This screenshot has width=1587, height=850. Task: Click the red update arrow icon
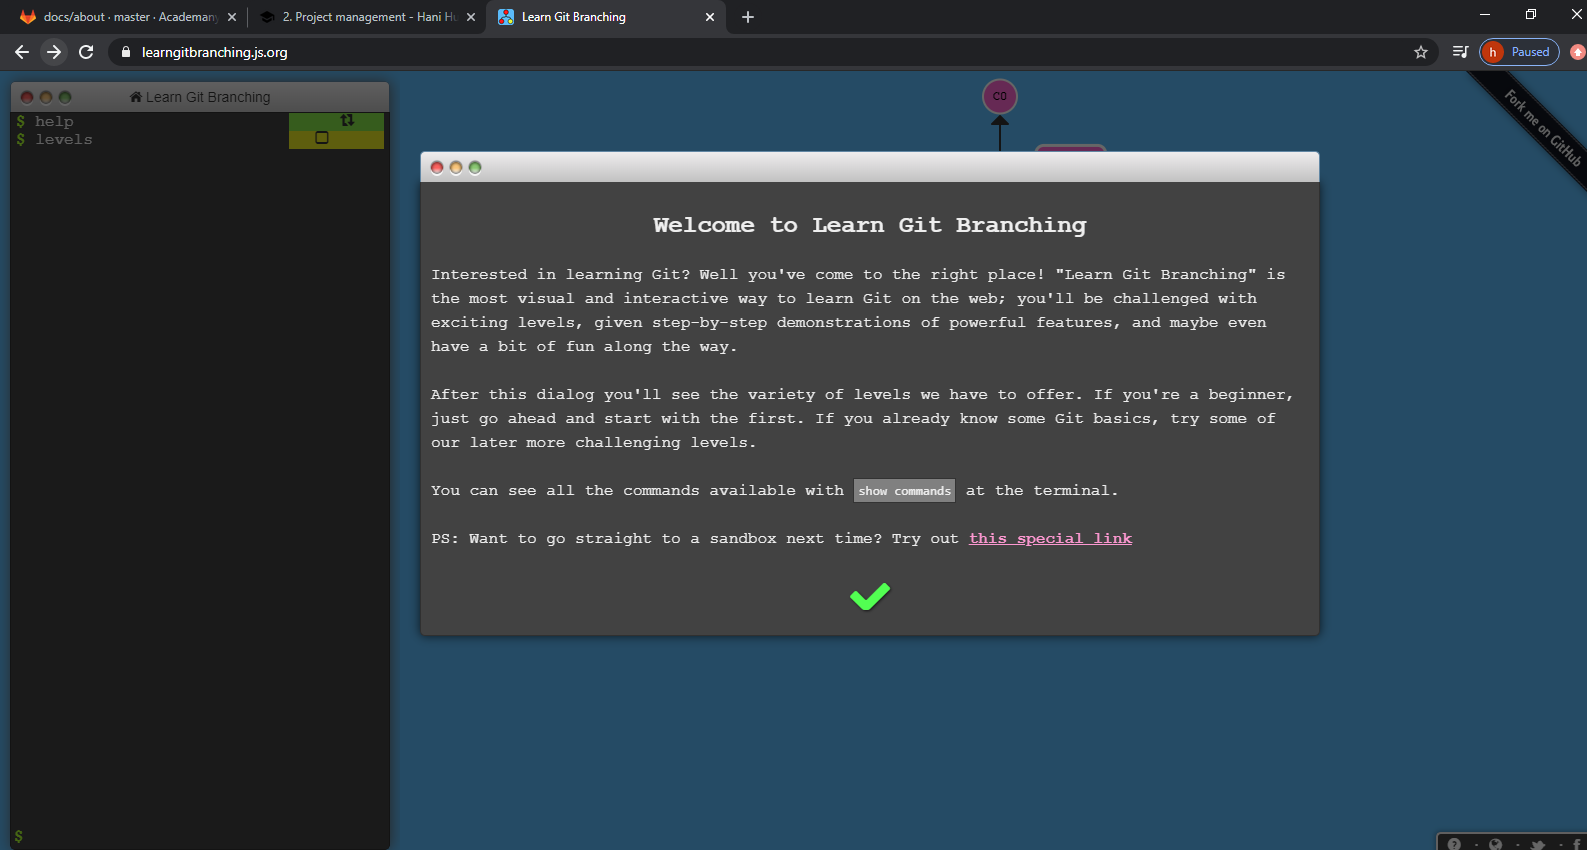(1578, 52)
